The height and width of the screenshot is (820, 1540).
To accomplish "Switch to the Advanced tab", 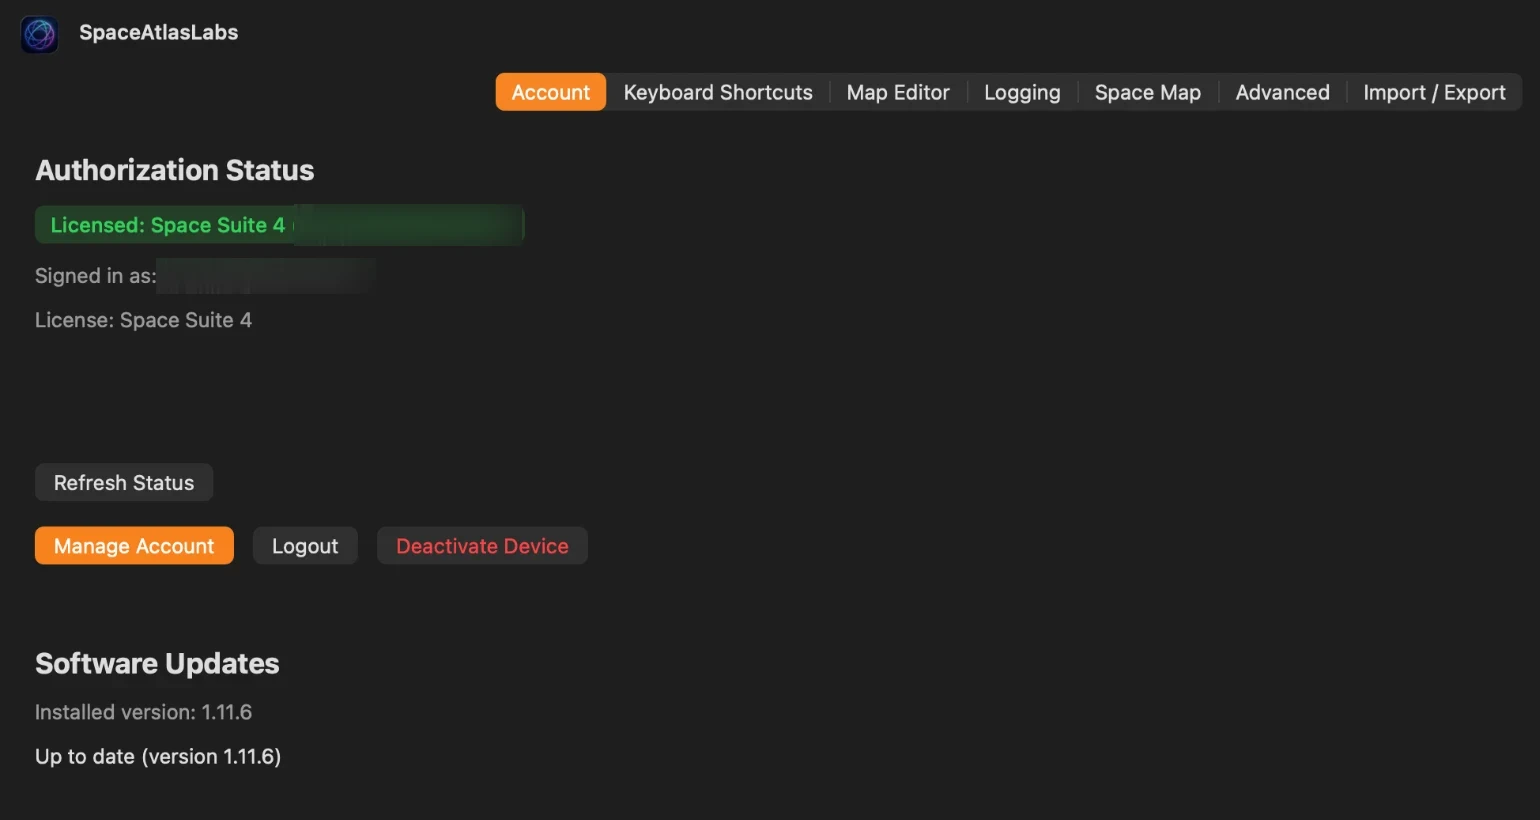I will 1283,92.
